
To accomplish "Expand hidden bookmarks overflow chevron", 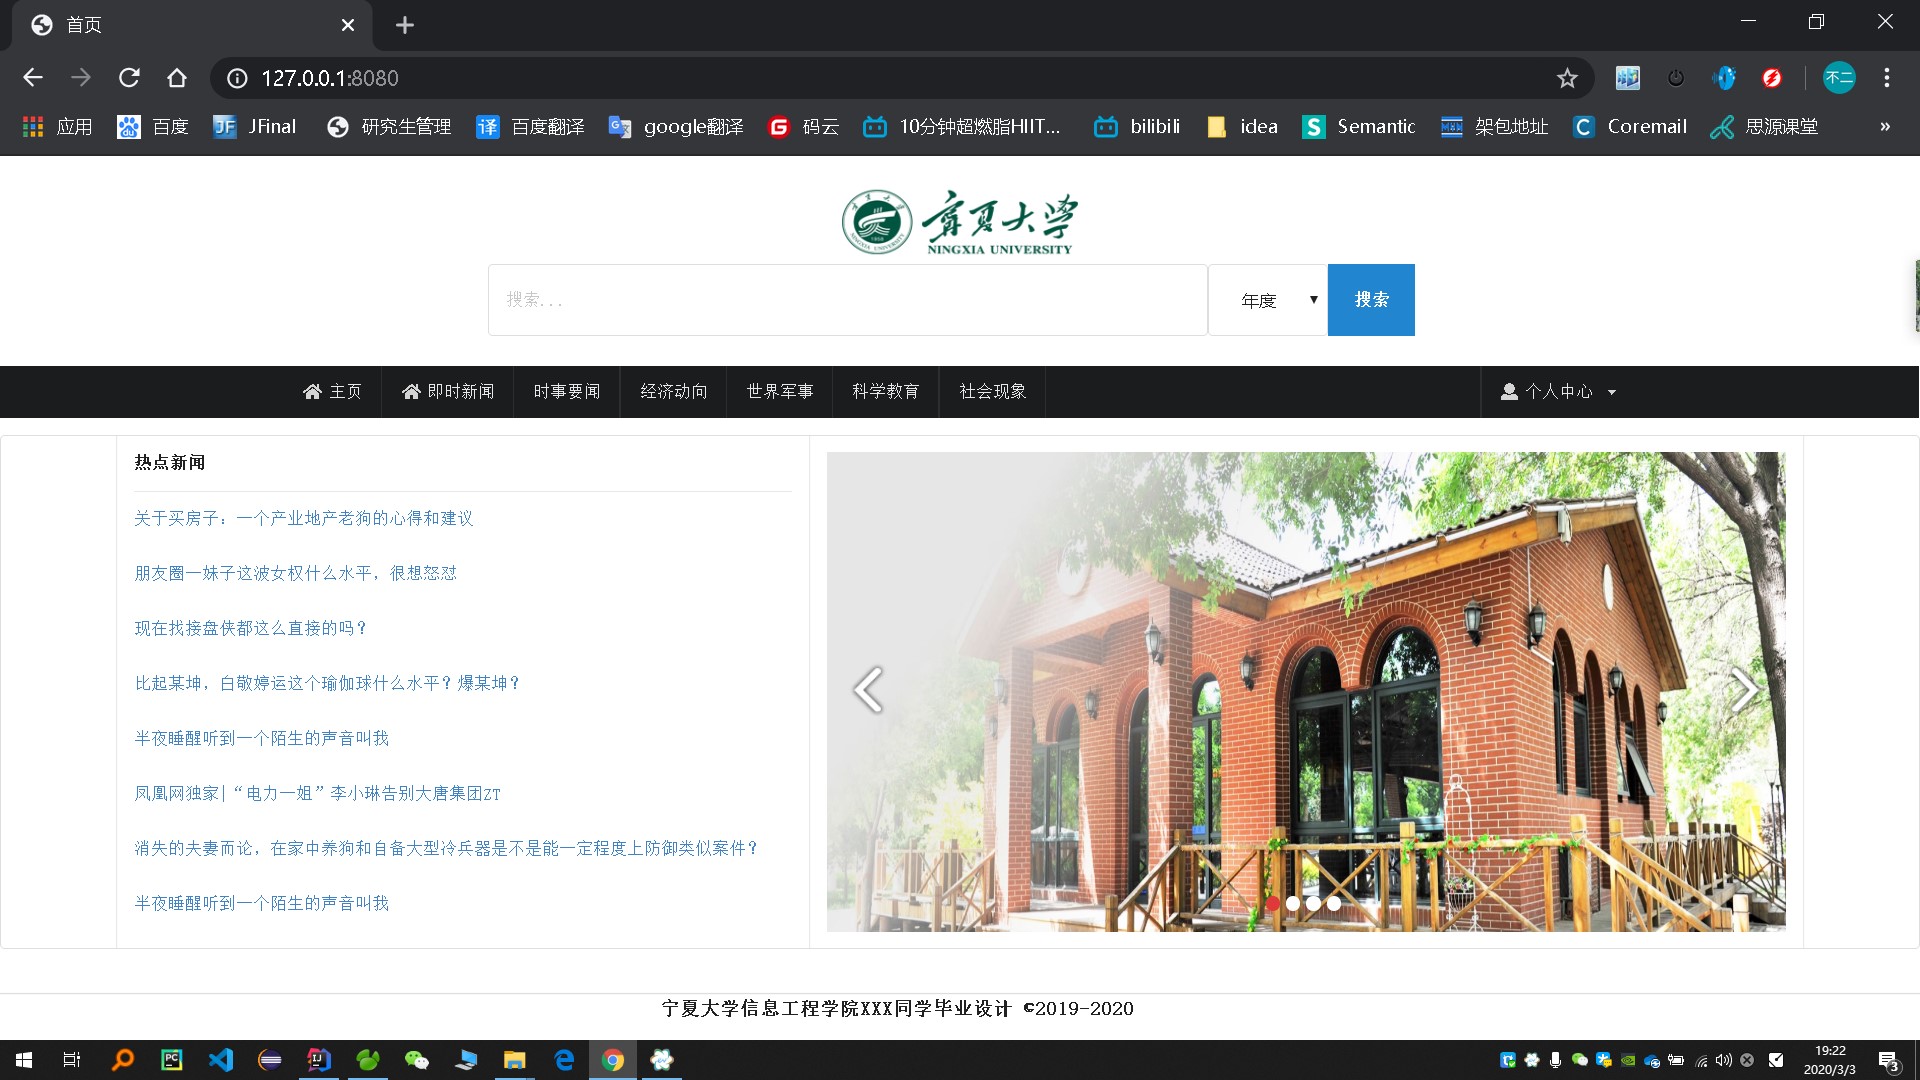I will 1885,127.
